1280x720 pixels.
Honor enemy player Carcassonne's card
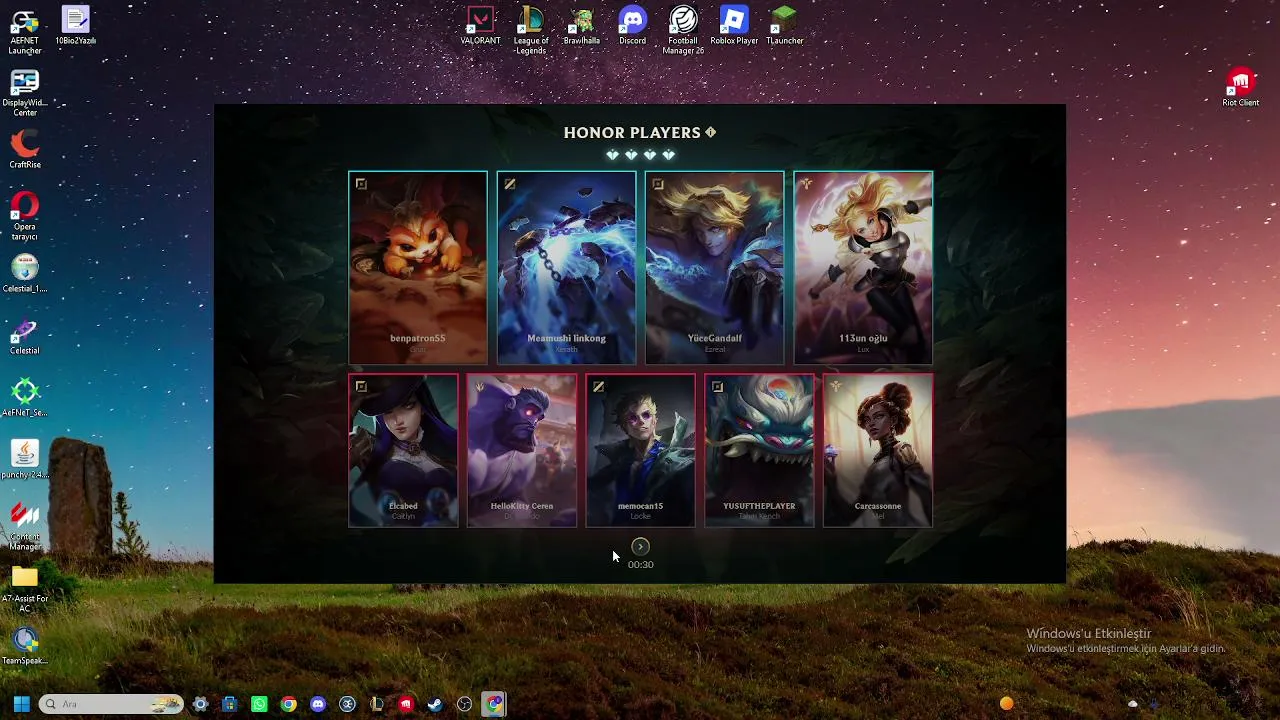[878, 450]
